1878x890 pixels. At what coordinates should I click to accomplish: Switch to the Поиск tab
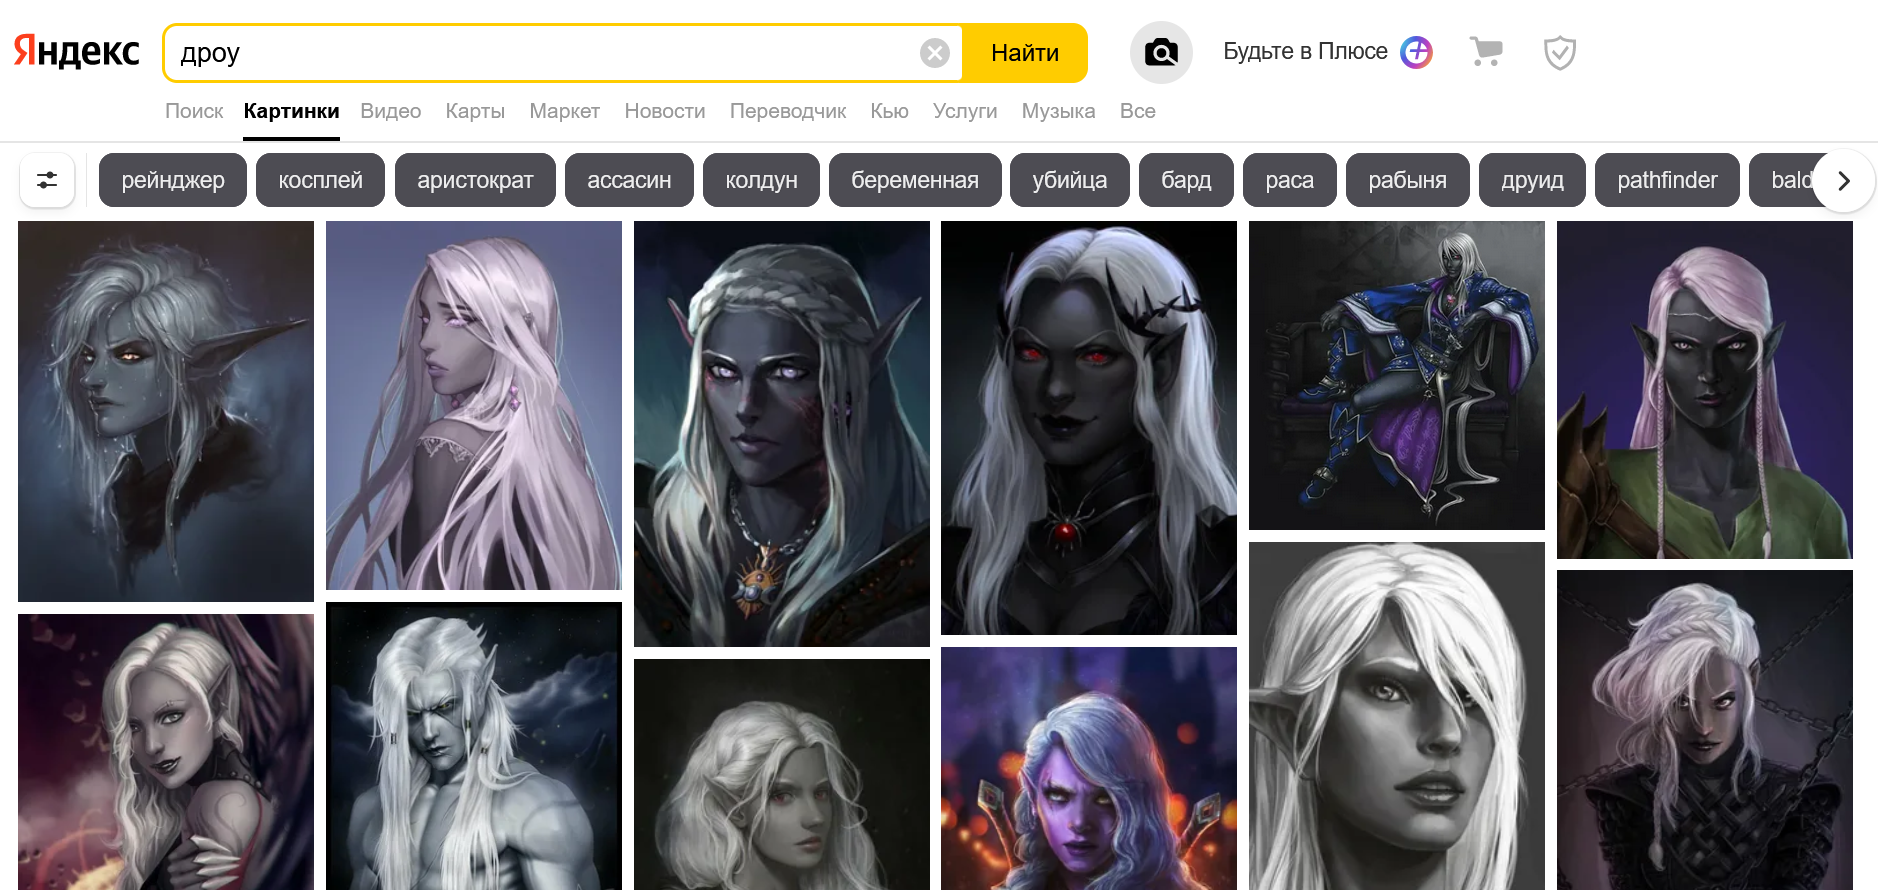coord(194,111)
